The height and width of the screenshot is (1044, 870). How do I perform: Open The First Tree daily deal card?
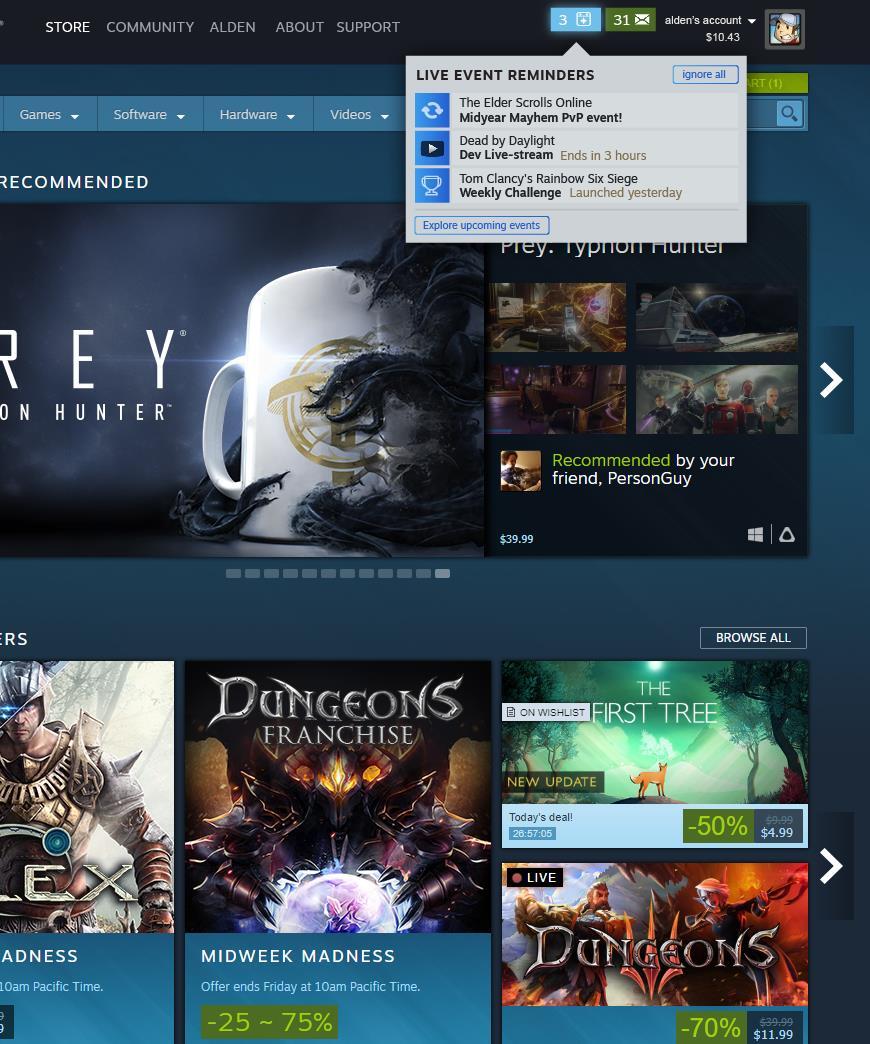[655, 754]
